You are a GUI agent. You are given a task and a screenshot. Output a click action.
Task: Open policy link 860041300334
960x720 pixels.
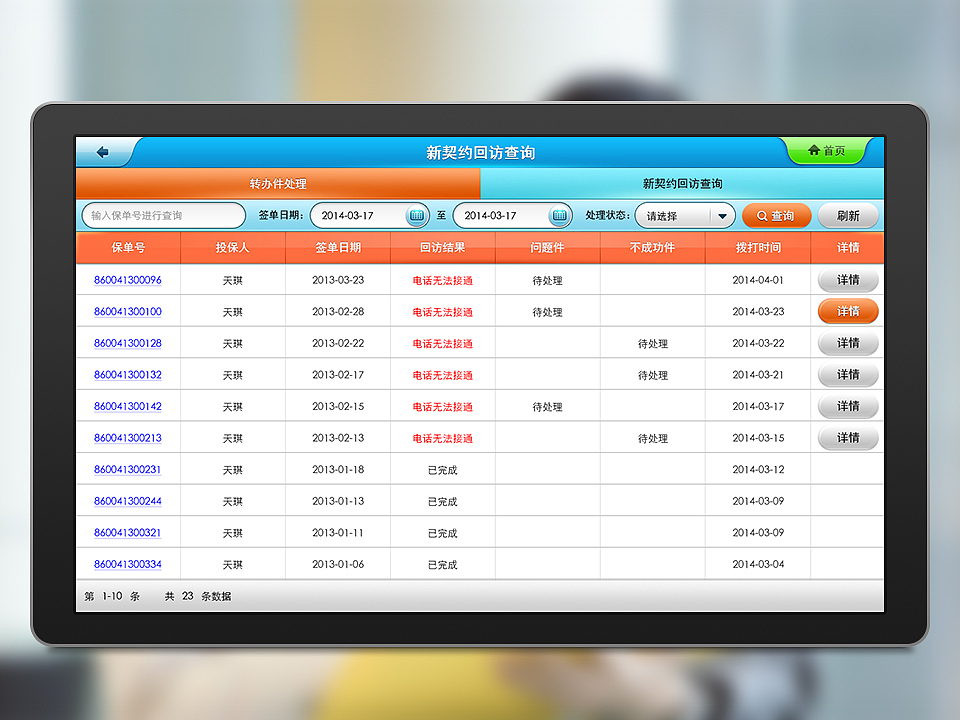[x=128, y=564]
